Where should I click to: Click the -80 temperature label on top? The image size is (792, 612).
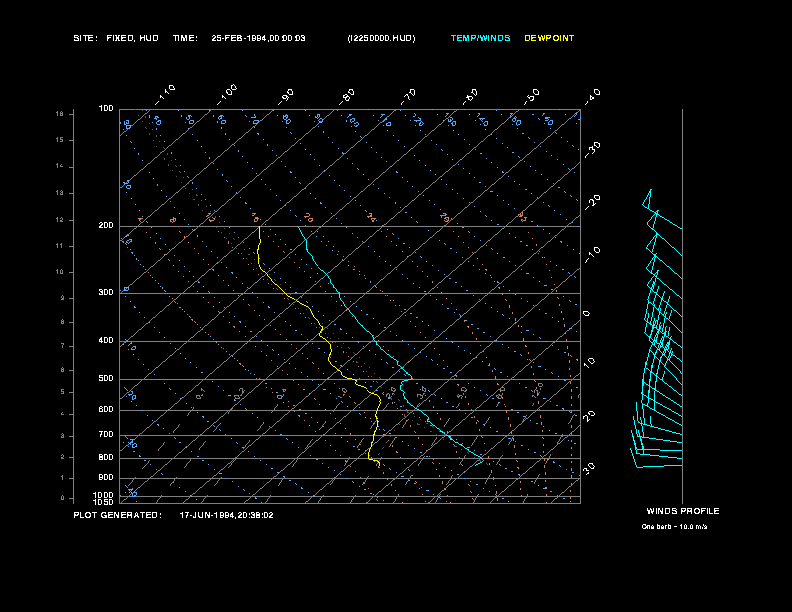(347, 96)
